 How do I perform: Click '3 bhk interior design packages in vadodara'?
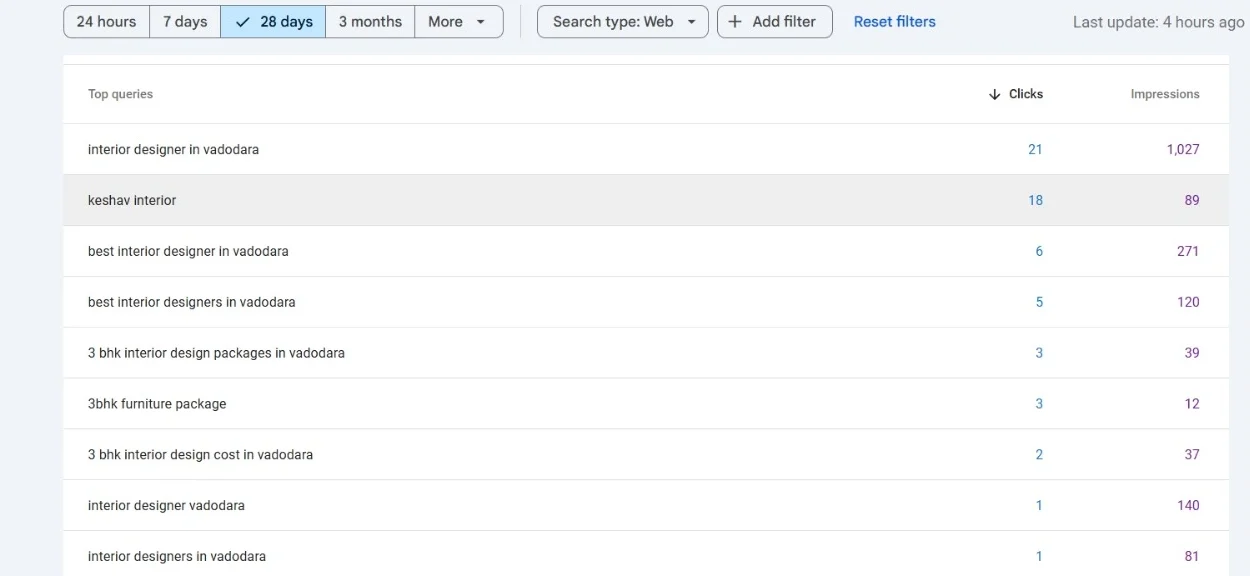(216, 353)
